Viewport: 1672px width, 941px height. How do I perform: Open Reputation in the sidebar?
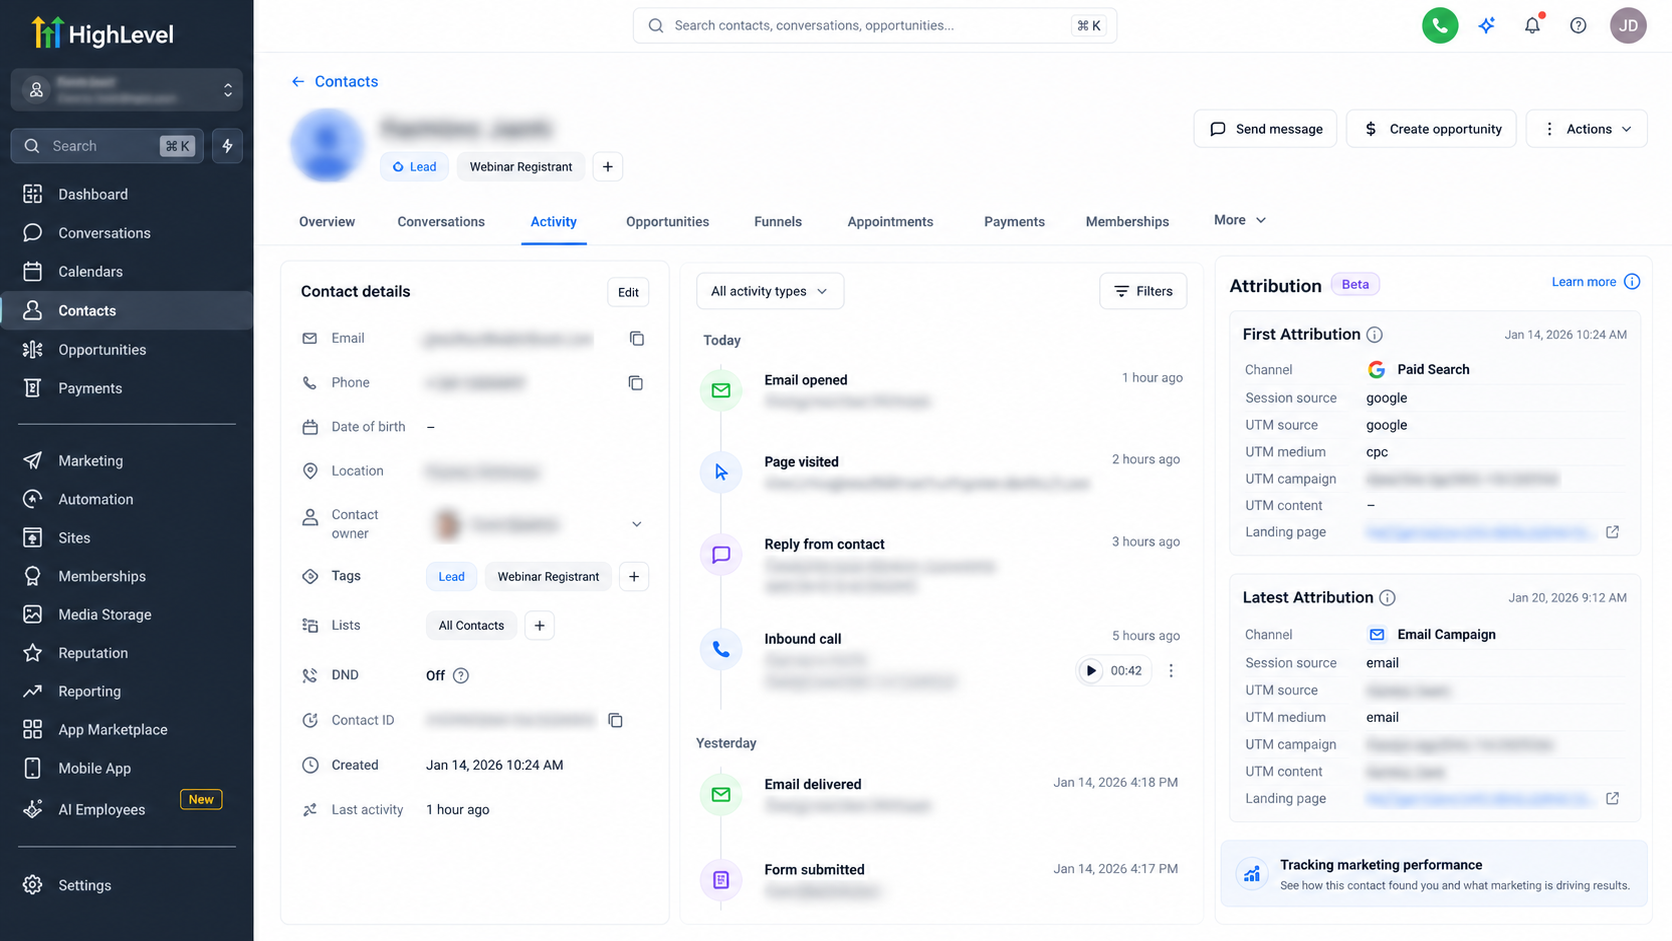93,653
